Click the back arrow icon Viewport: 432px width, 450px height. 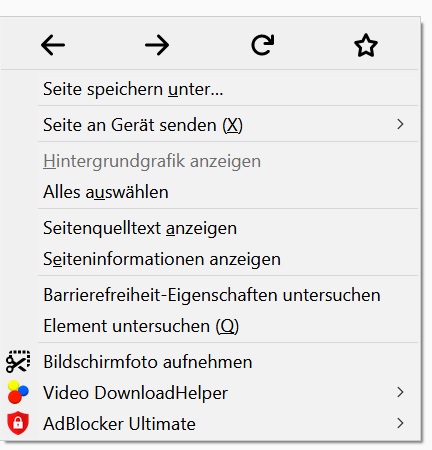coord(53,45)
